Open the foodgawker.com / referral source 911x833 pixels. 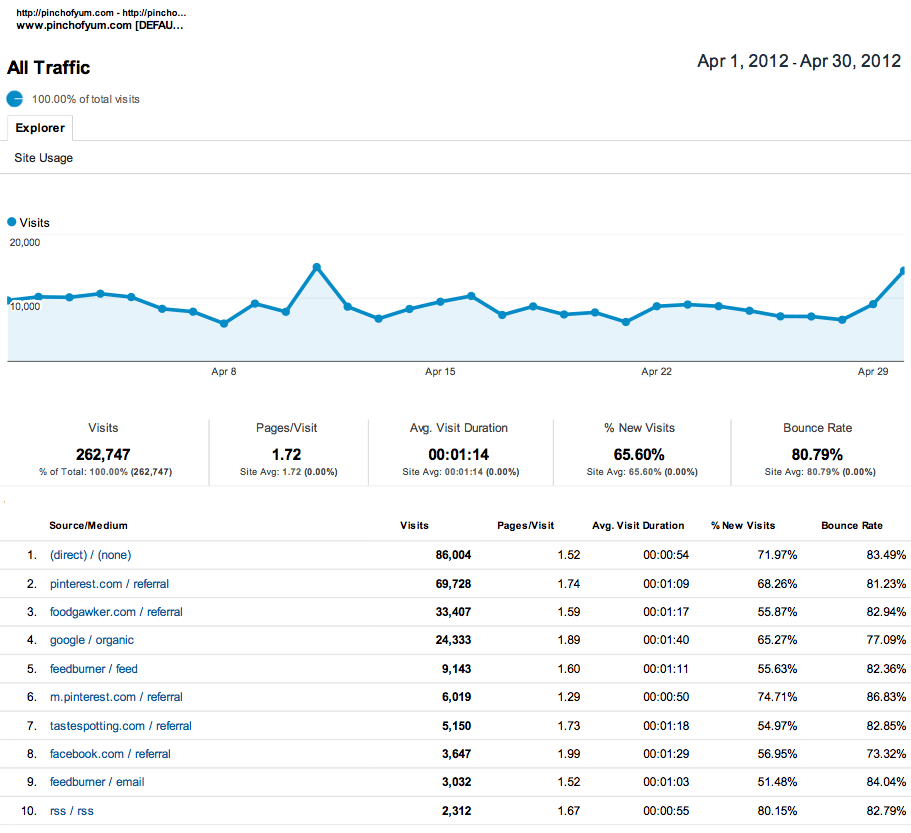[x=117, y=612]
